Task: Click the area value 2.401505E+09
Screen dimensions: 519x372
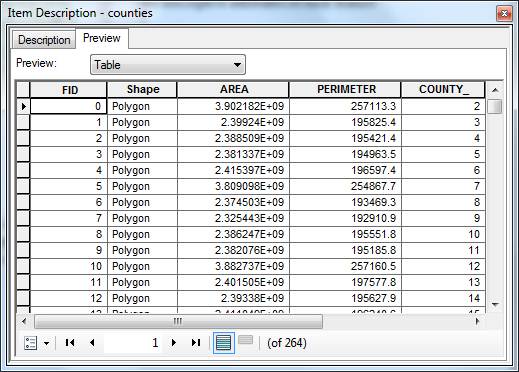Action: pos(233,282)
